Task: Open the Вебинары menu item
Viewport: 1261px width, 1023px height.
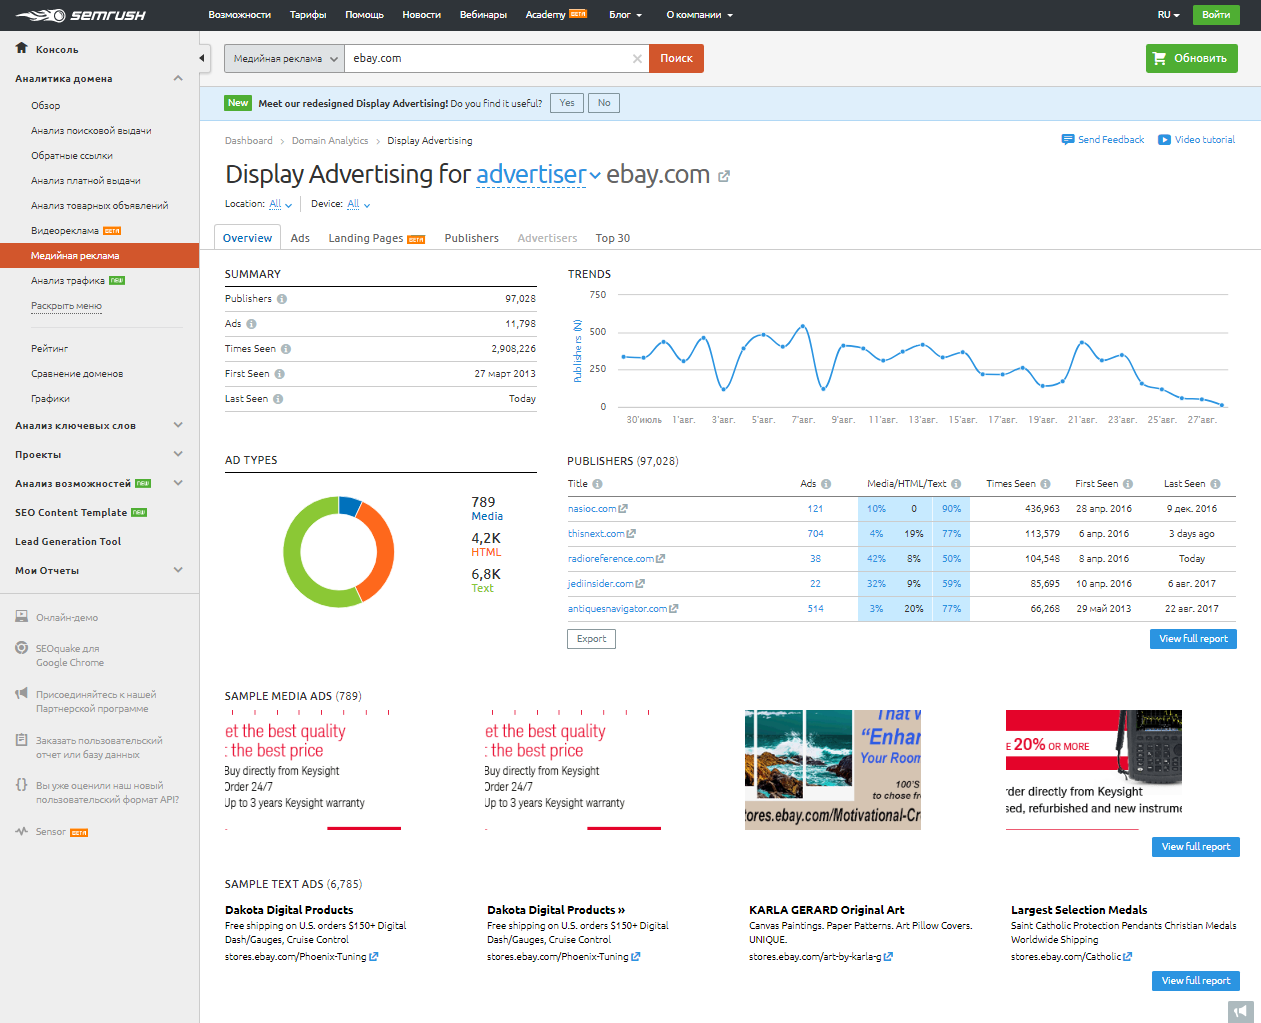Action: tap(484, 14)
